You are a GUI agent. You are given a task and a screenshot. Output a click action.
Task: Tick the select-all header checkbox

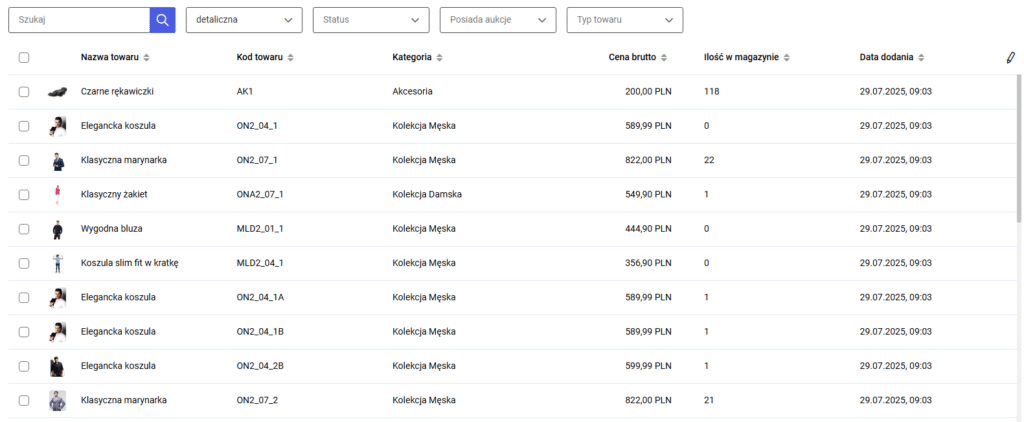(x=24, y=57)
